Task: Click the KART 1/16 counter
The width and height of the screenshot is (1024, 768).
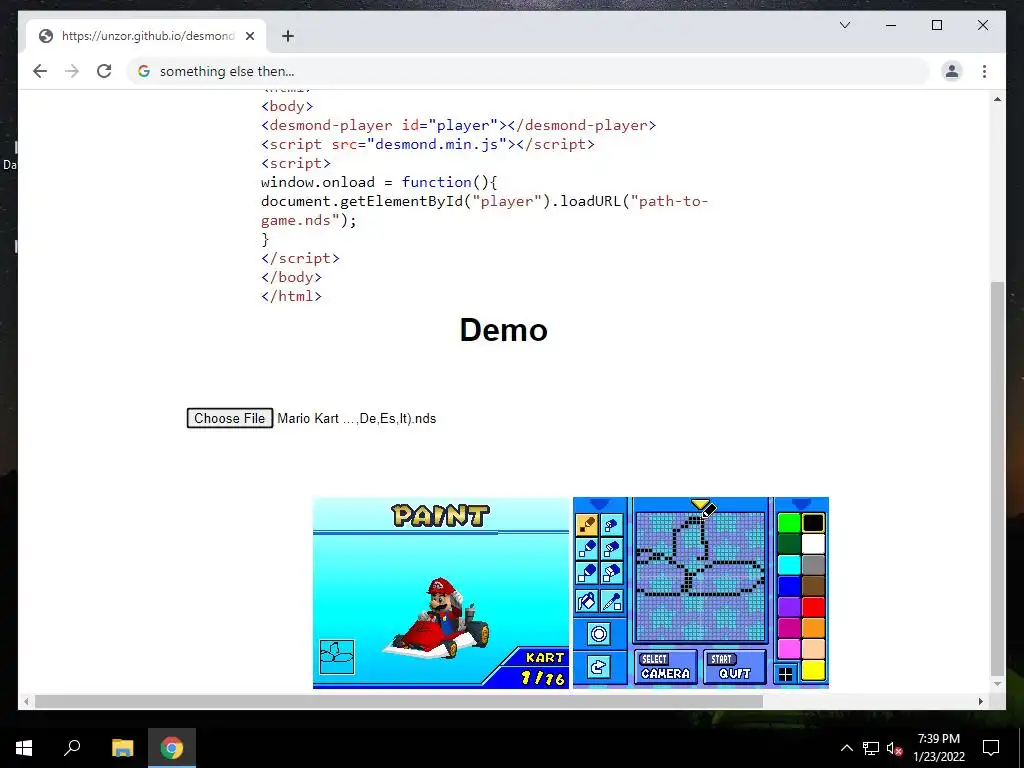Action: click(543, 669)
